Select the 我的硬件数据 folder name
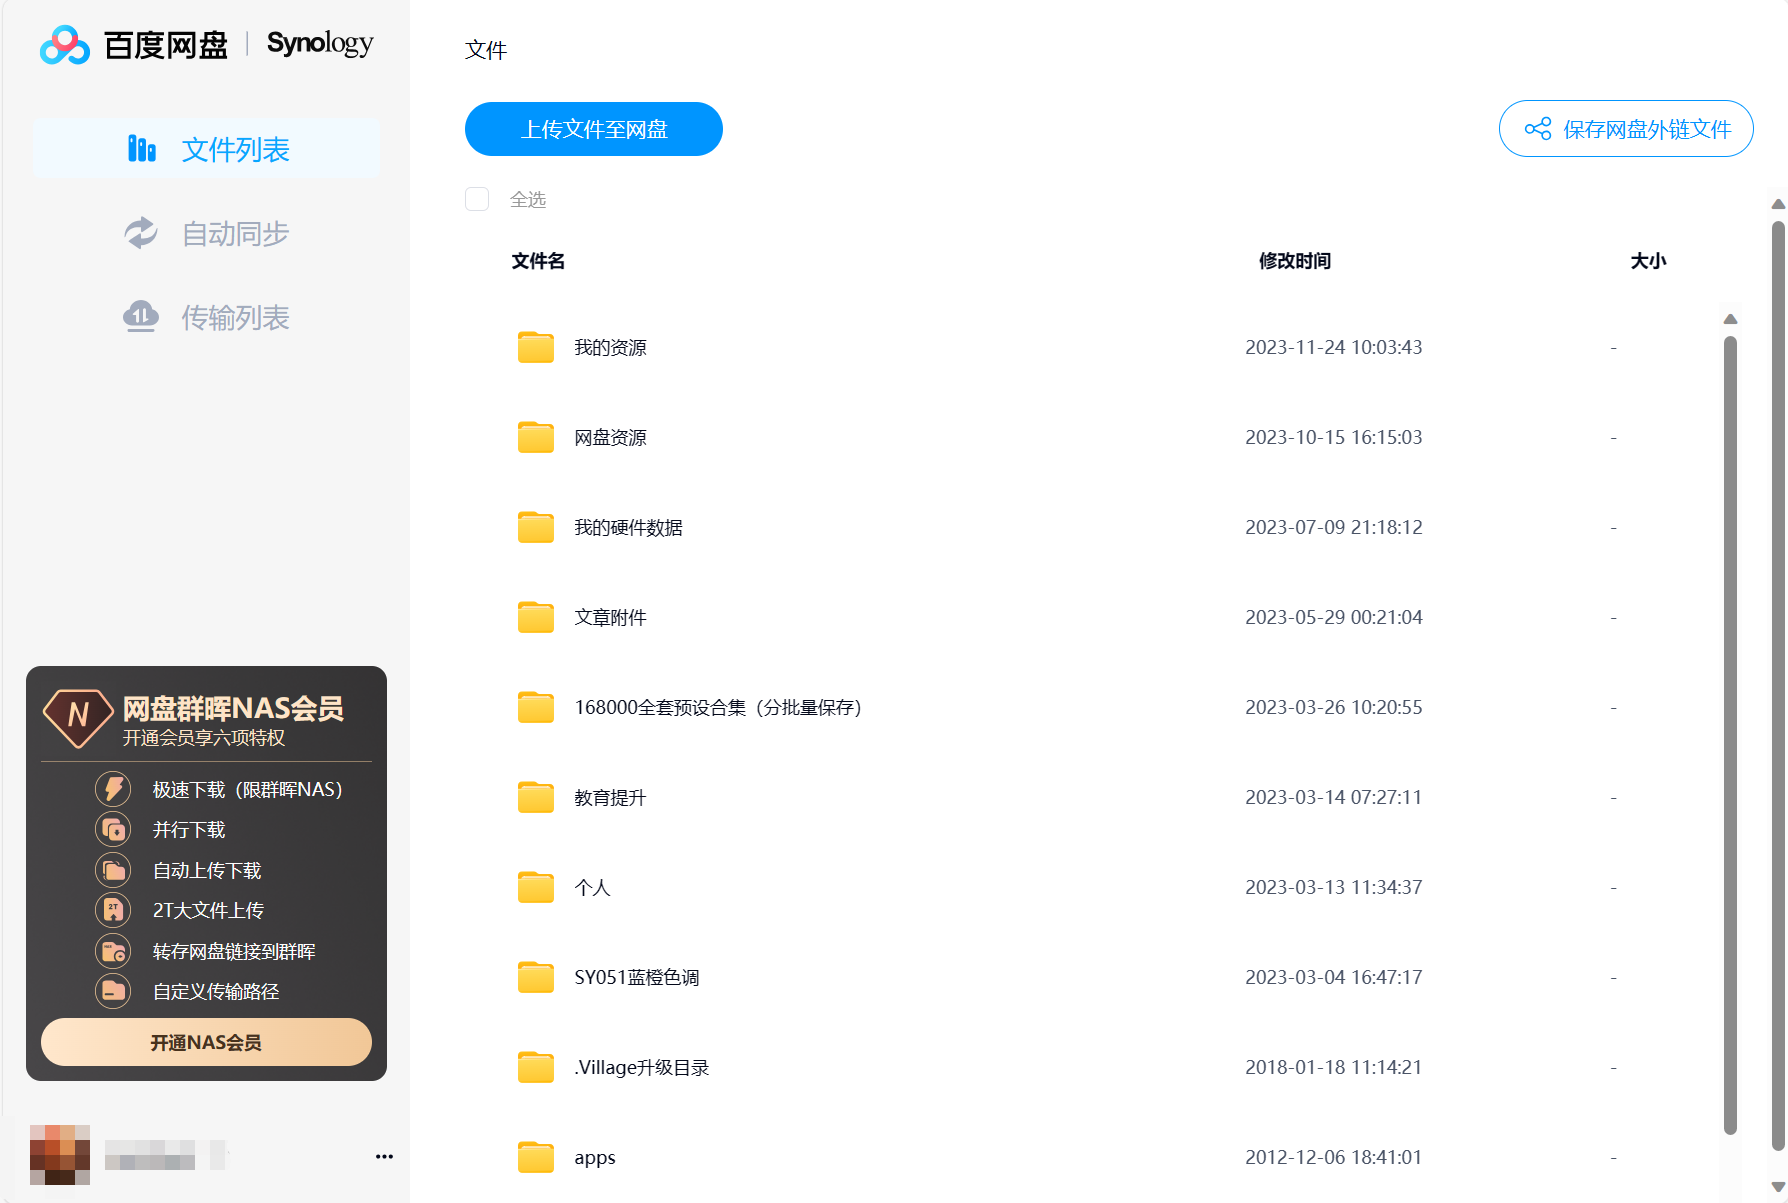Image resolution: width=1788 pixels, height=1203 pixels. click(x=628, y=527)
